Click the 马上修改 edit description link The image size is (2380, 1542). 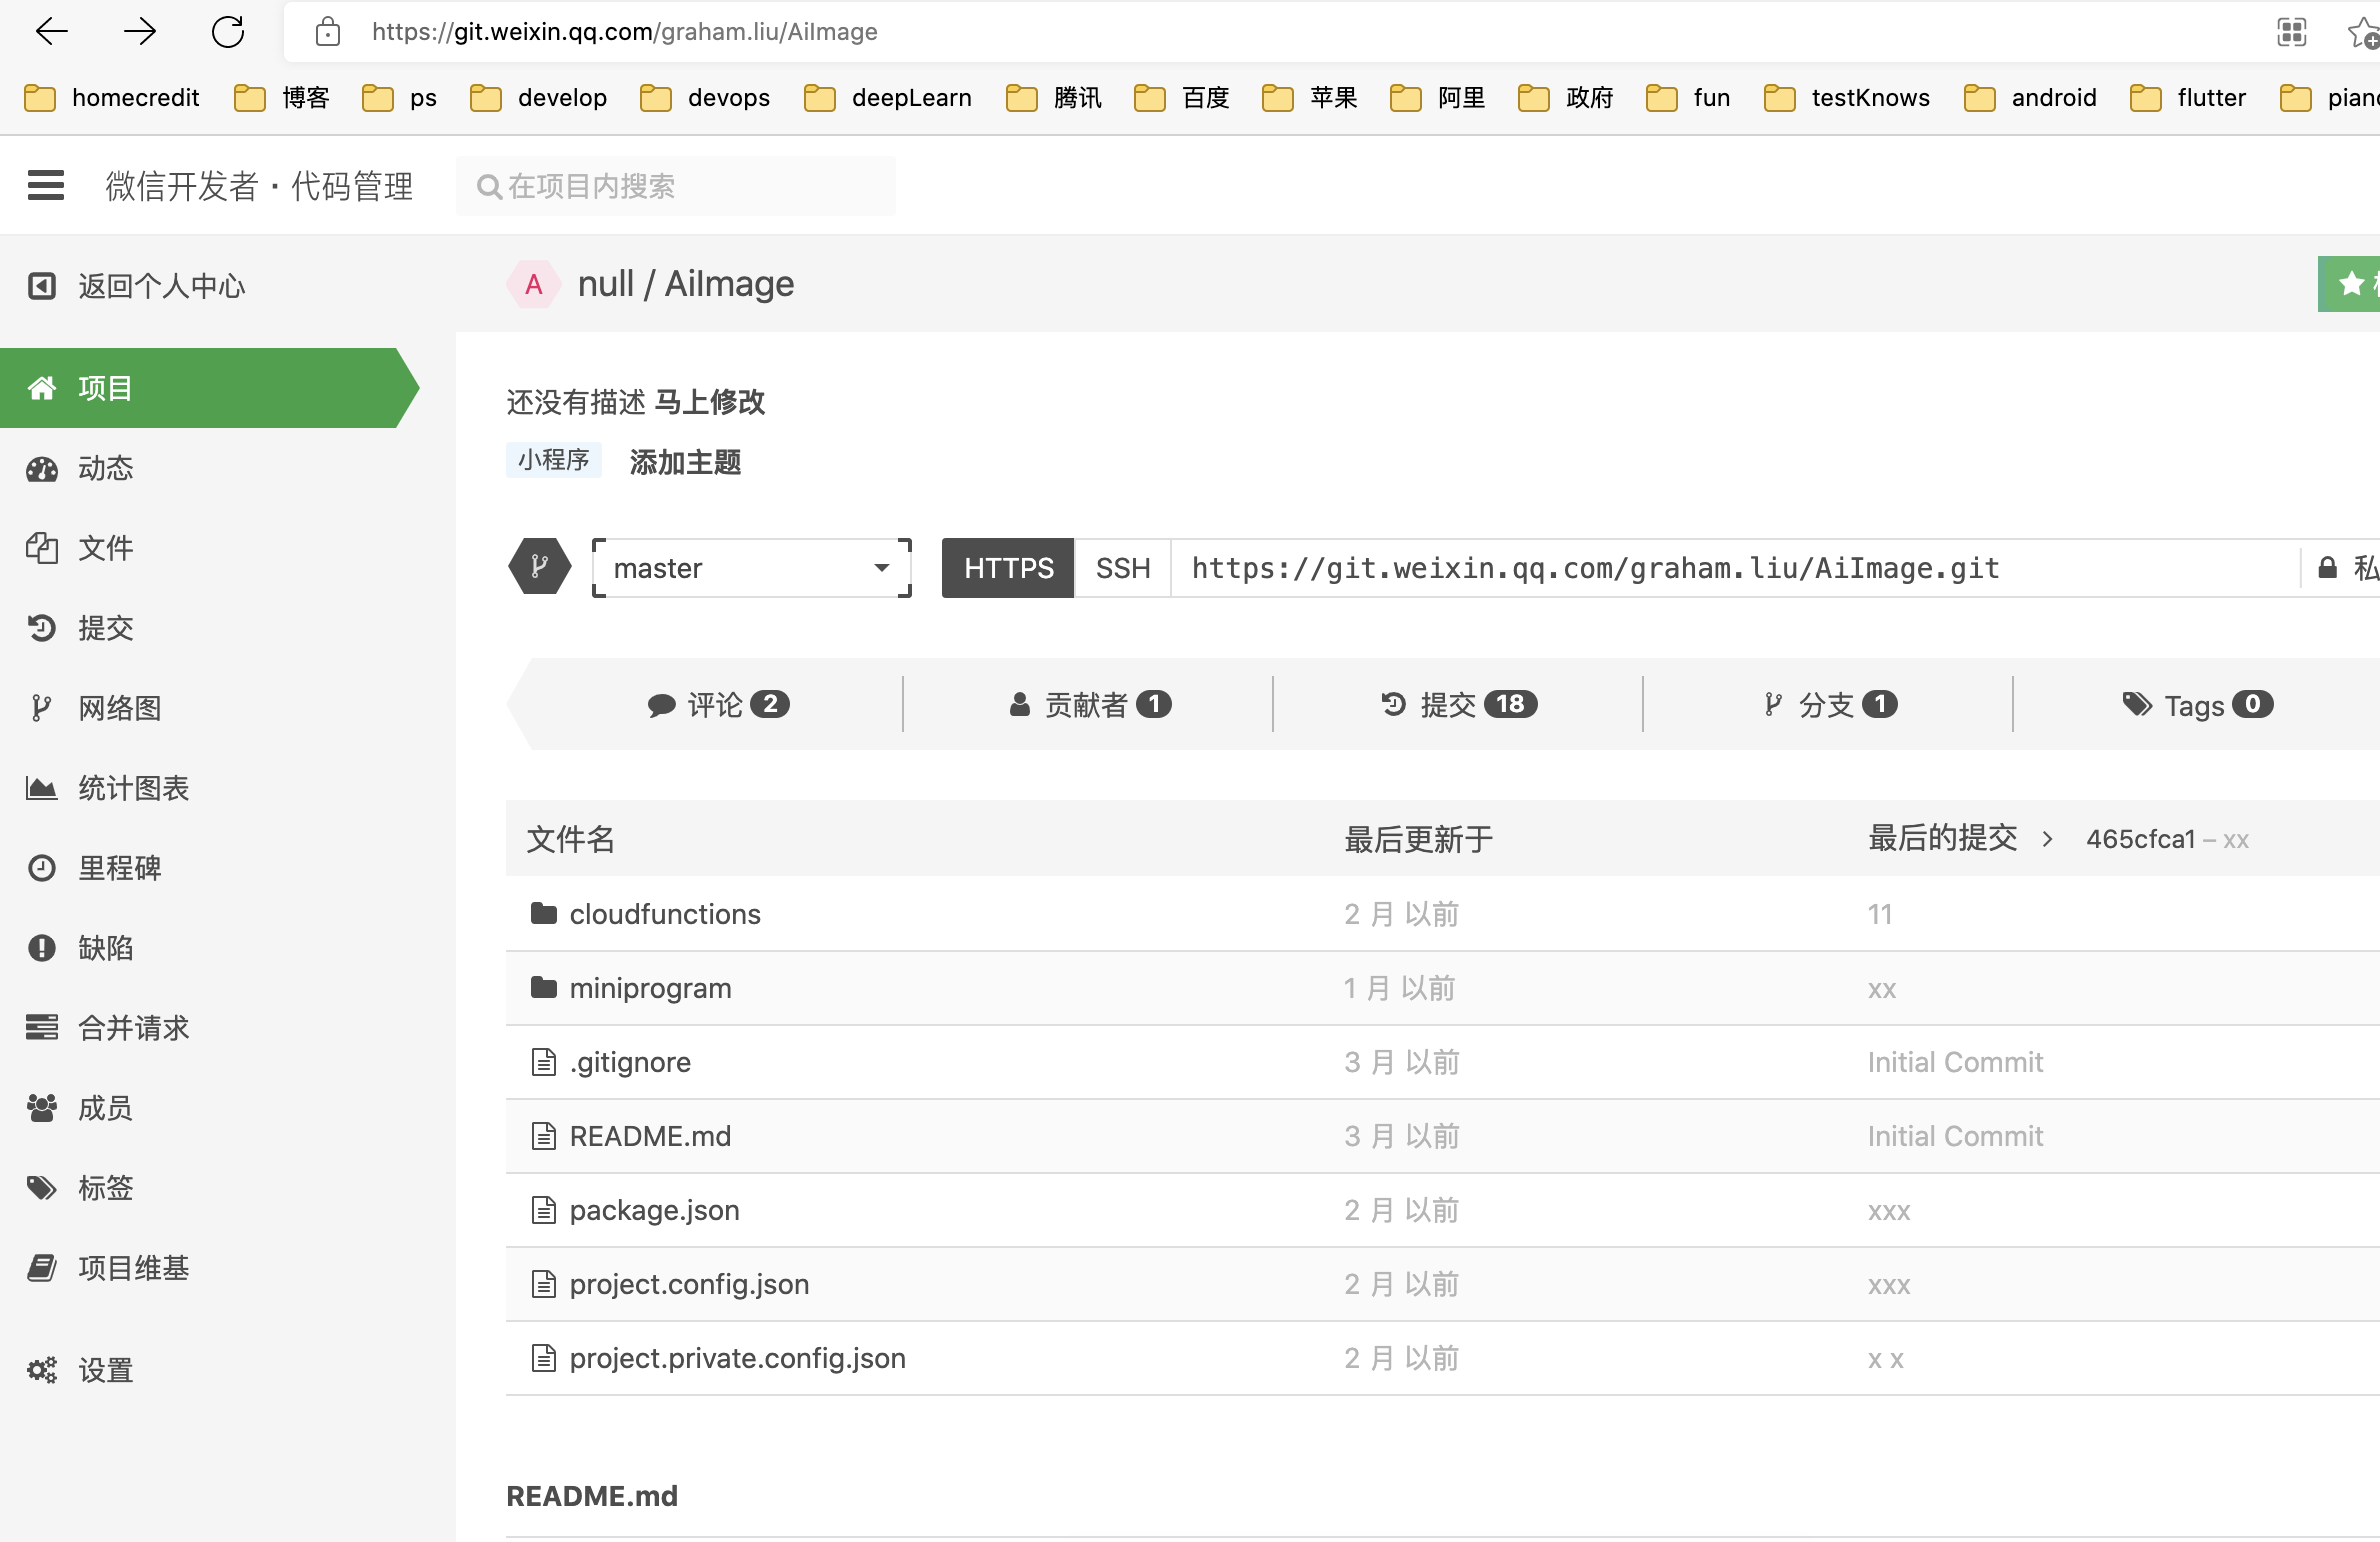(709, 402)
